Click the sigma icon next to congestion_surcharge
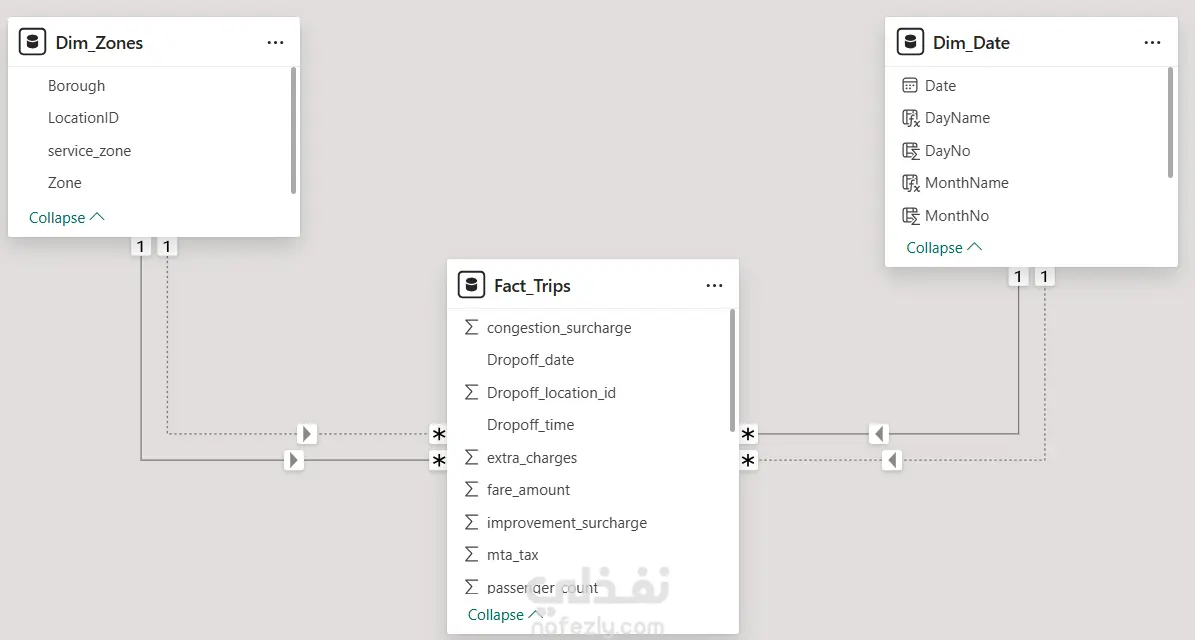The image size is (1195, 640). [x=472, y=328]
